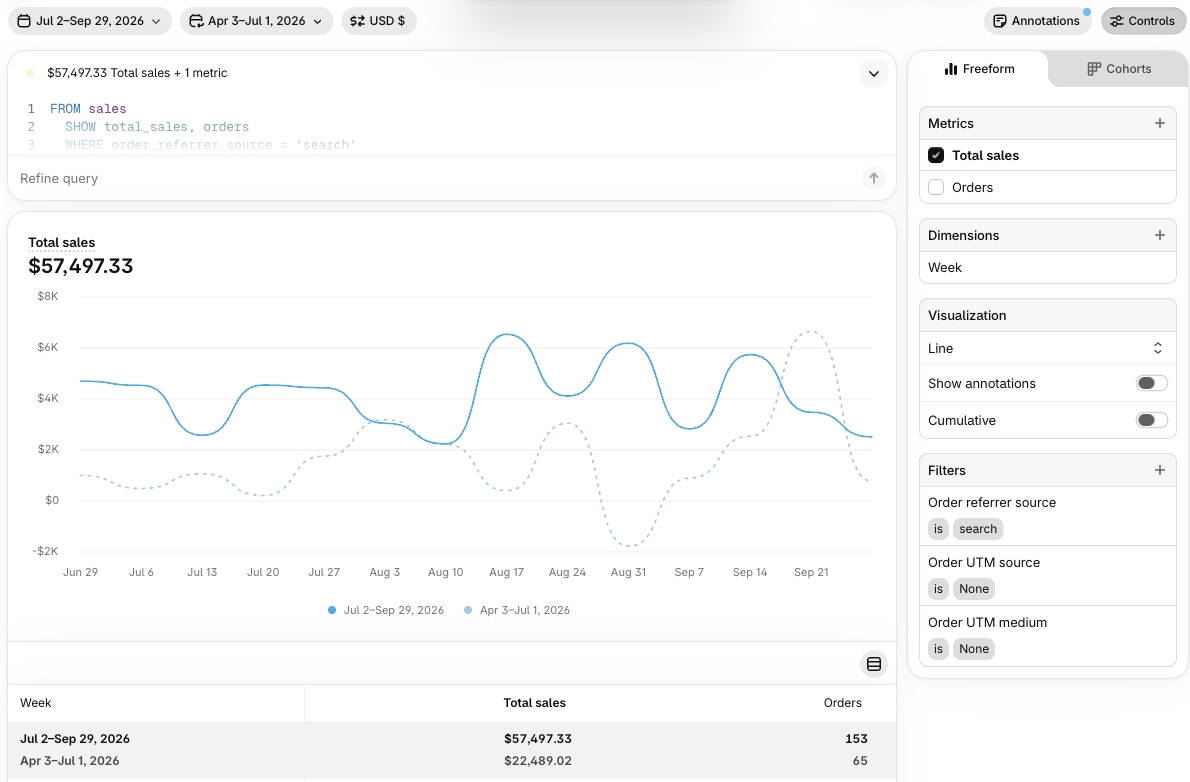Sort by the Week column header
The width and height of the screenshot is (1190, 782).
[x=36, y=703]
